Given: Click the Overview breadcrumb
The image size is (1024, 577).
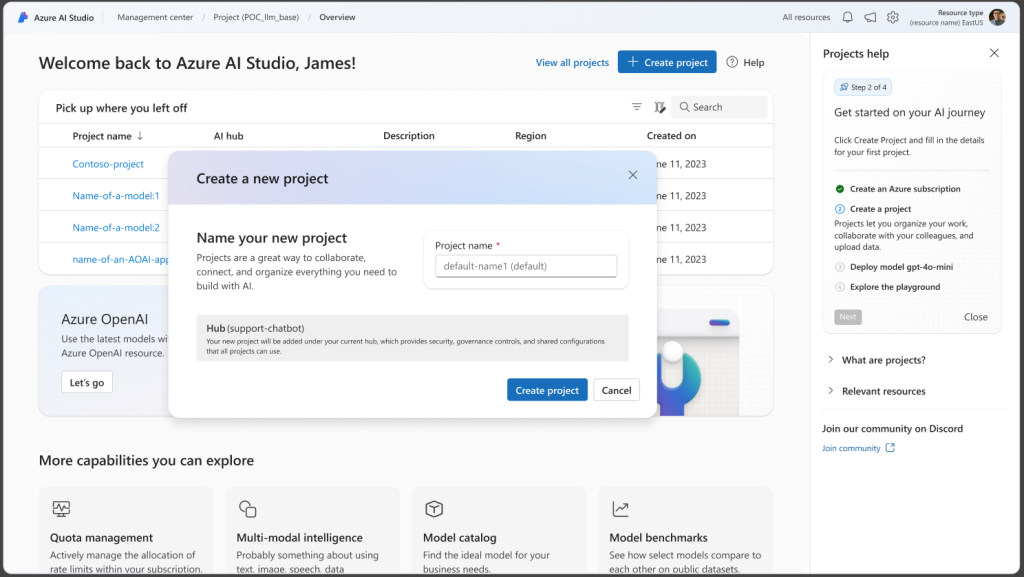Looking at the screenshot, I should 337,18.
